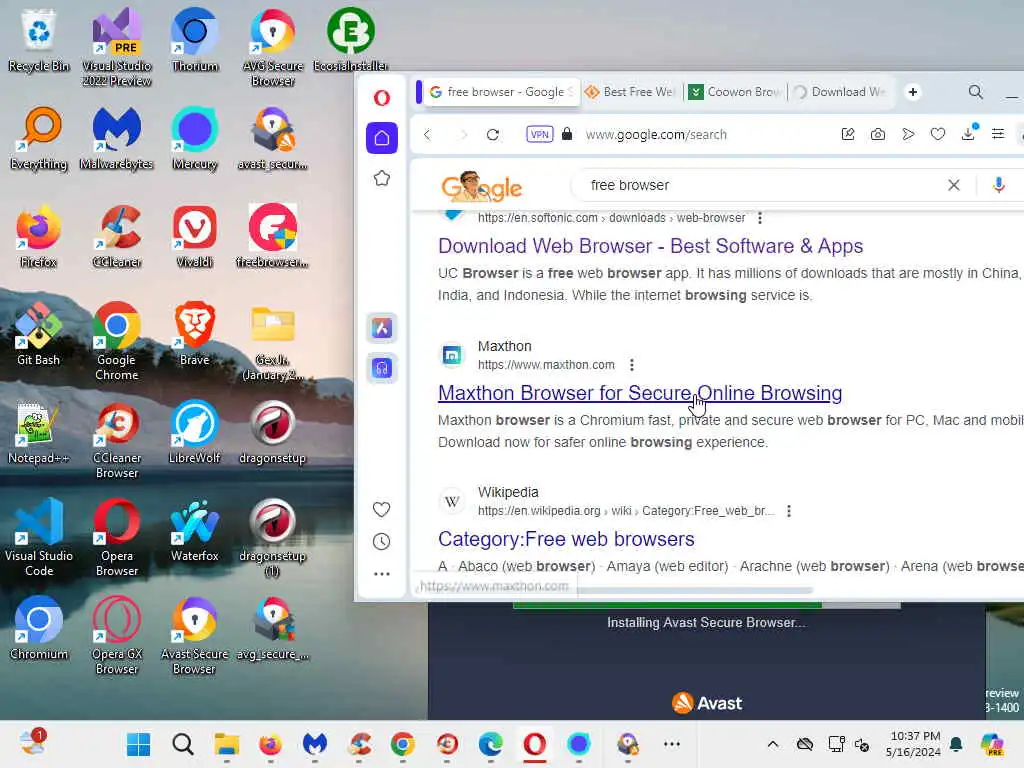Image resolution: width=1024 pixels, height=768 pixels.
Task: Open the player headphones icon in sidebar
Action: click(x=382, y=368)
